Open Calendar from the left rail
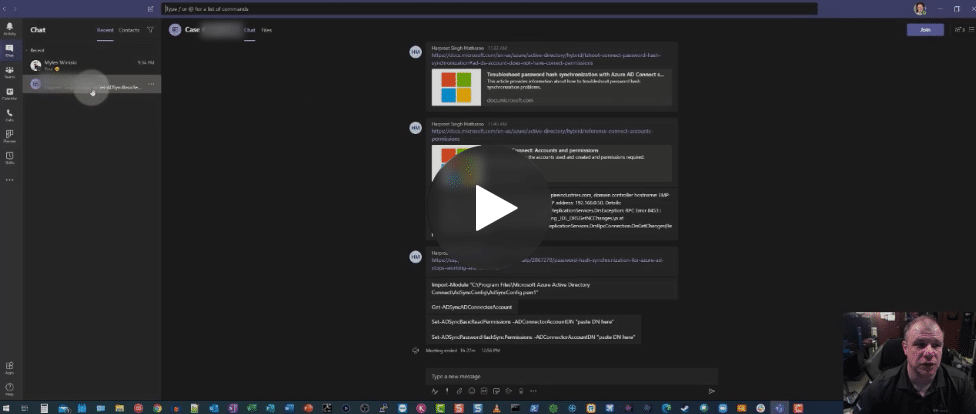The height and width of the screenshot is (414, 976). click(9, 93)
